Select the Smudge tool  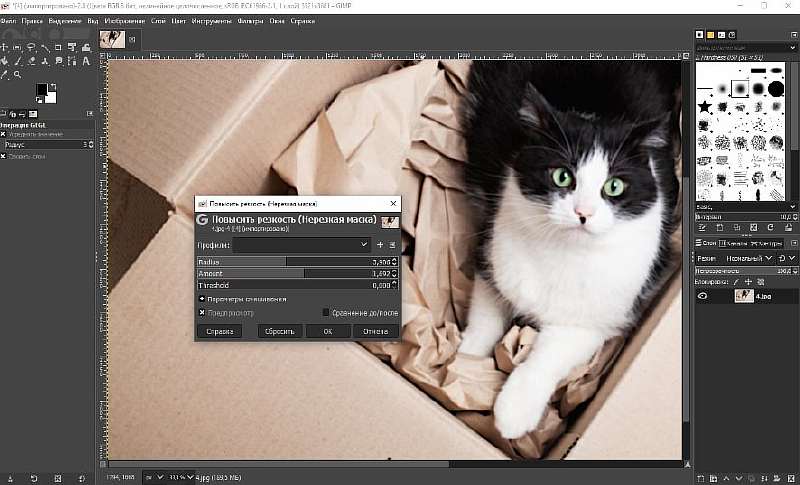(x=59, y=61)
